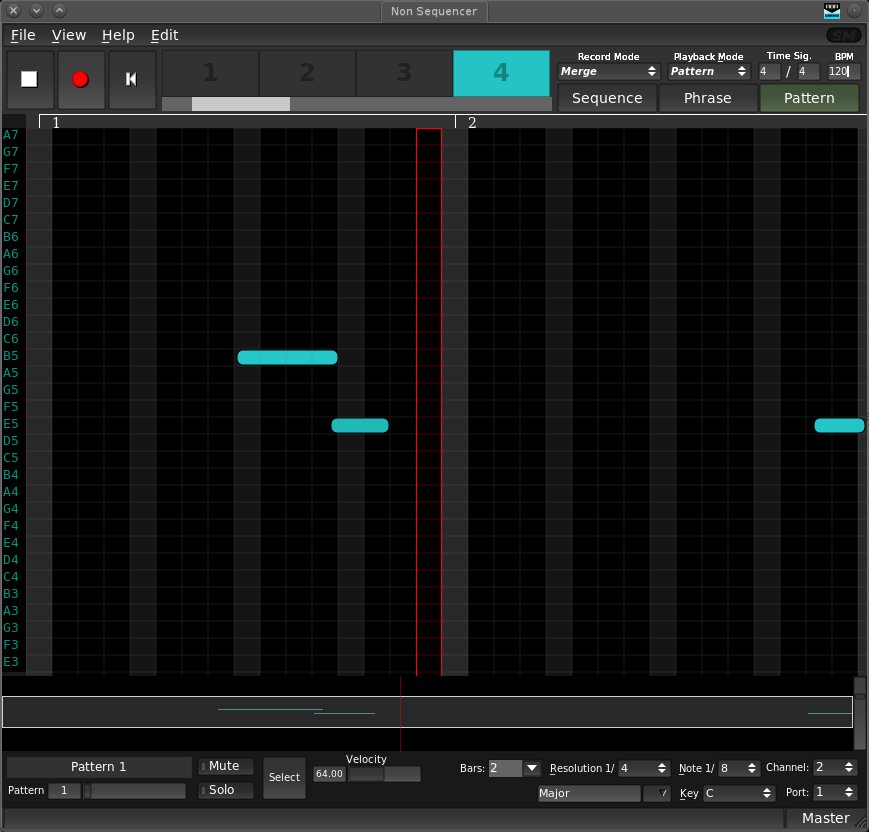869x832 pixels.
Task: Select beat indicator number 2
Action: coord(307,72)
